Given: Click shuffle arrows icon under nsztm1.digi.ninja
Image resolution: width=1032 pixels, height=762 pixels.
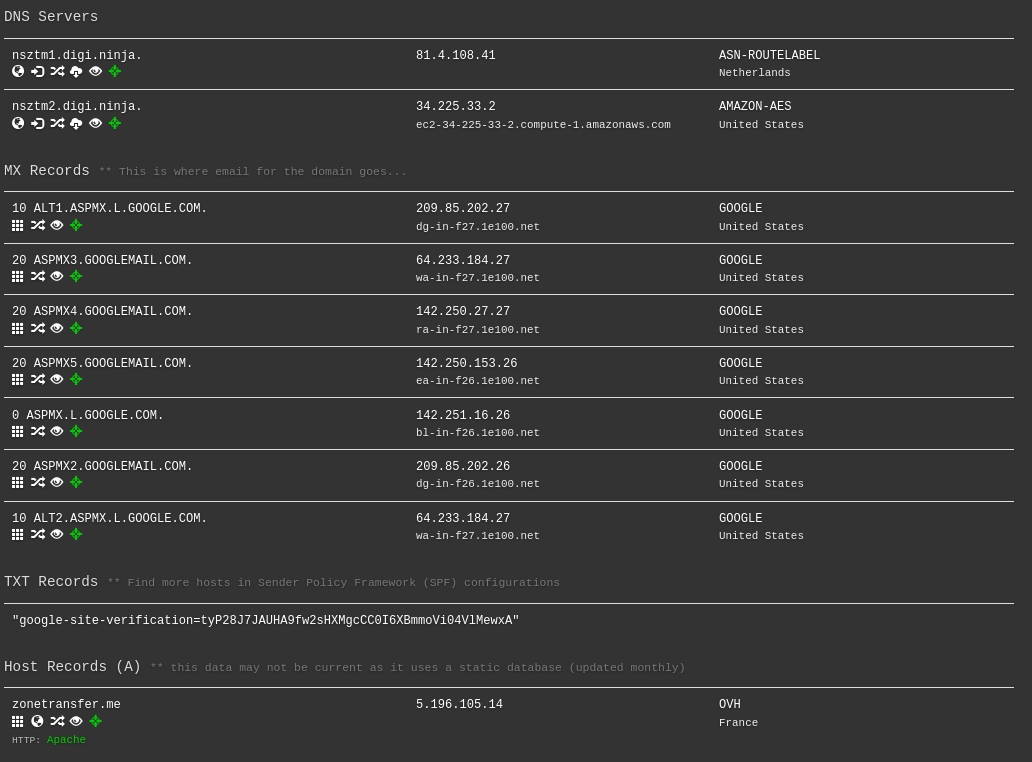Looking at the screenshot, I should [57, 72].
